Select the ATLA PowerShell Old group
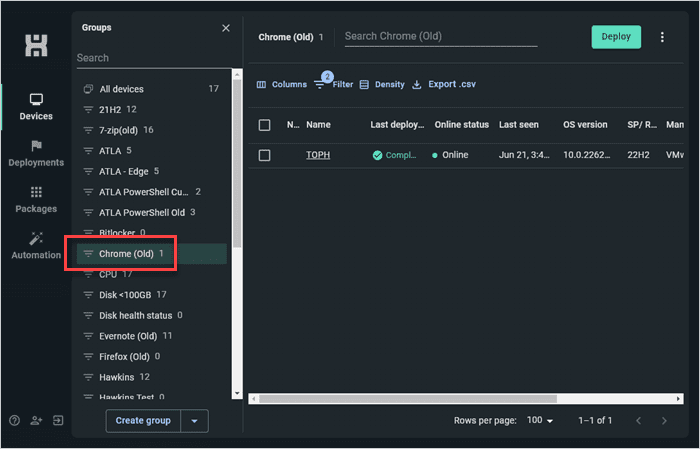This screenshot has width=700, height=449. point(152,212)
